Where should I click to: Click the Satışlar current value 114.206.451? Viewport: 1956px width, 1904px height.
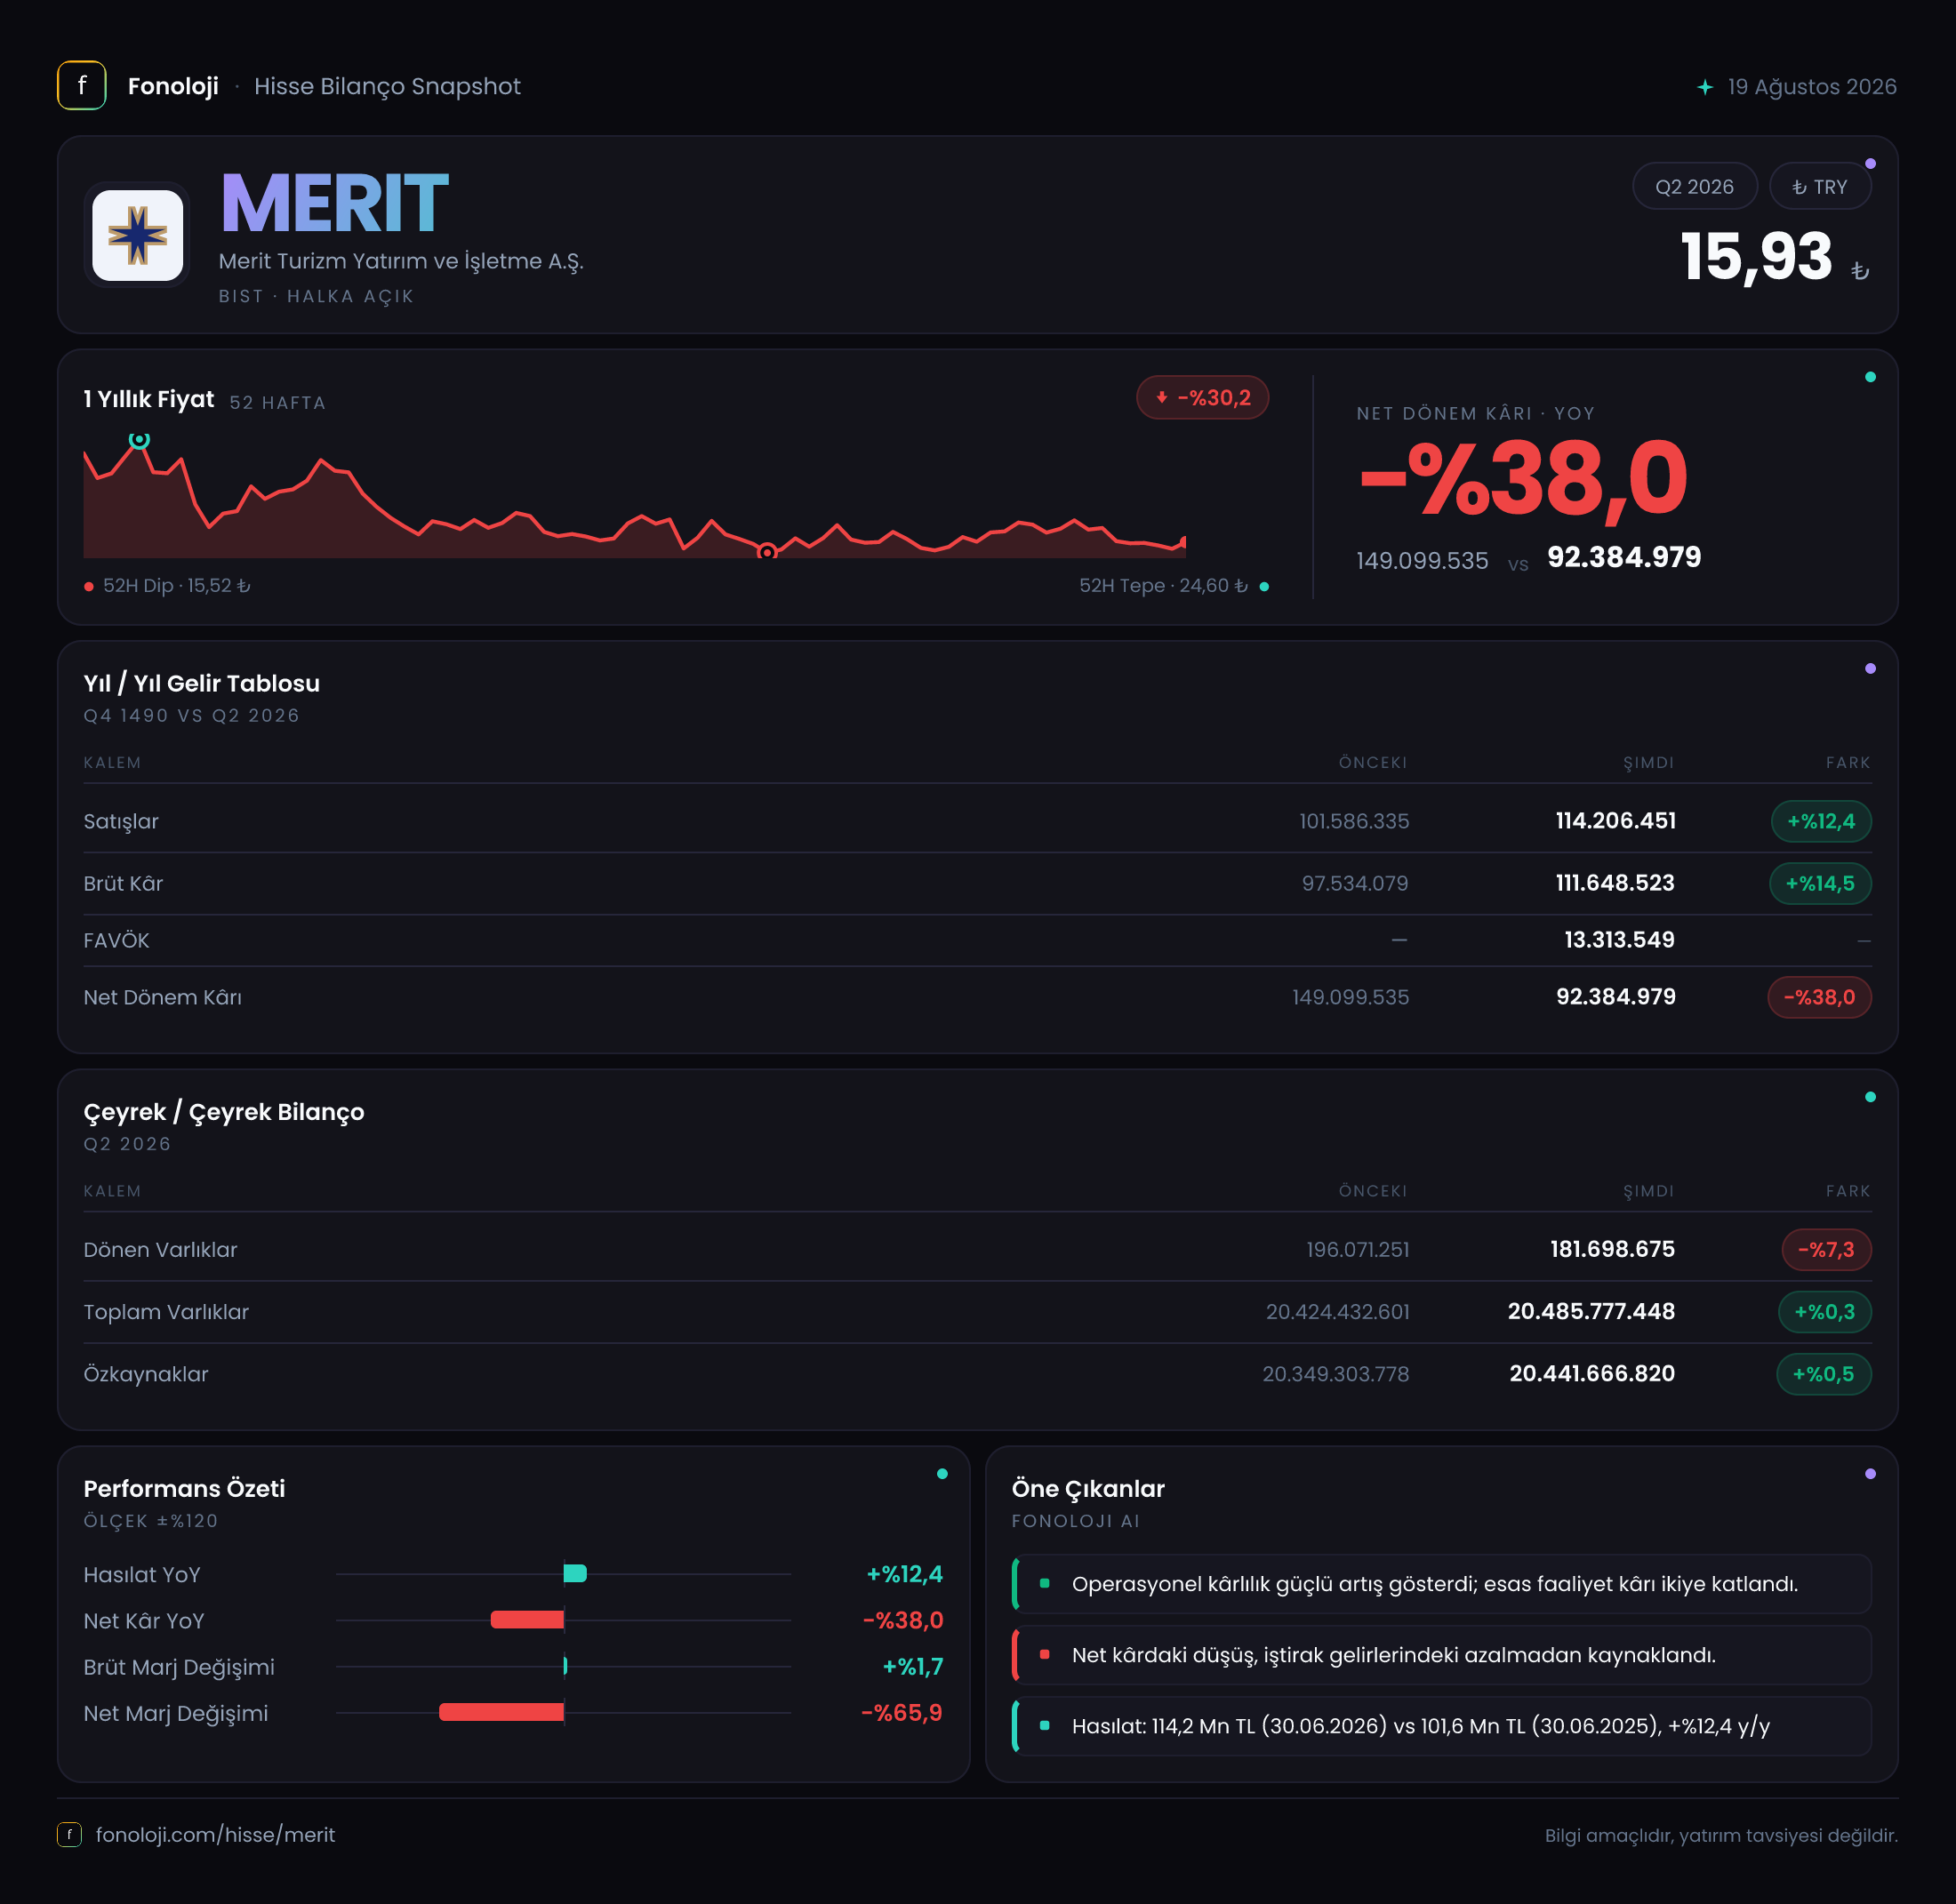tap(1615, 821)
